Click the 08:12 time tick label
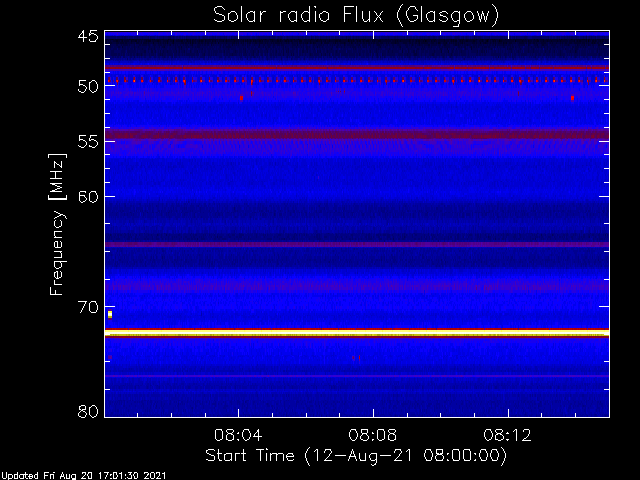640x480 pixels. [508, 435]
